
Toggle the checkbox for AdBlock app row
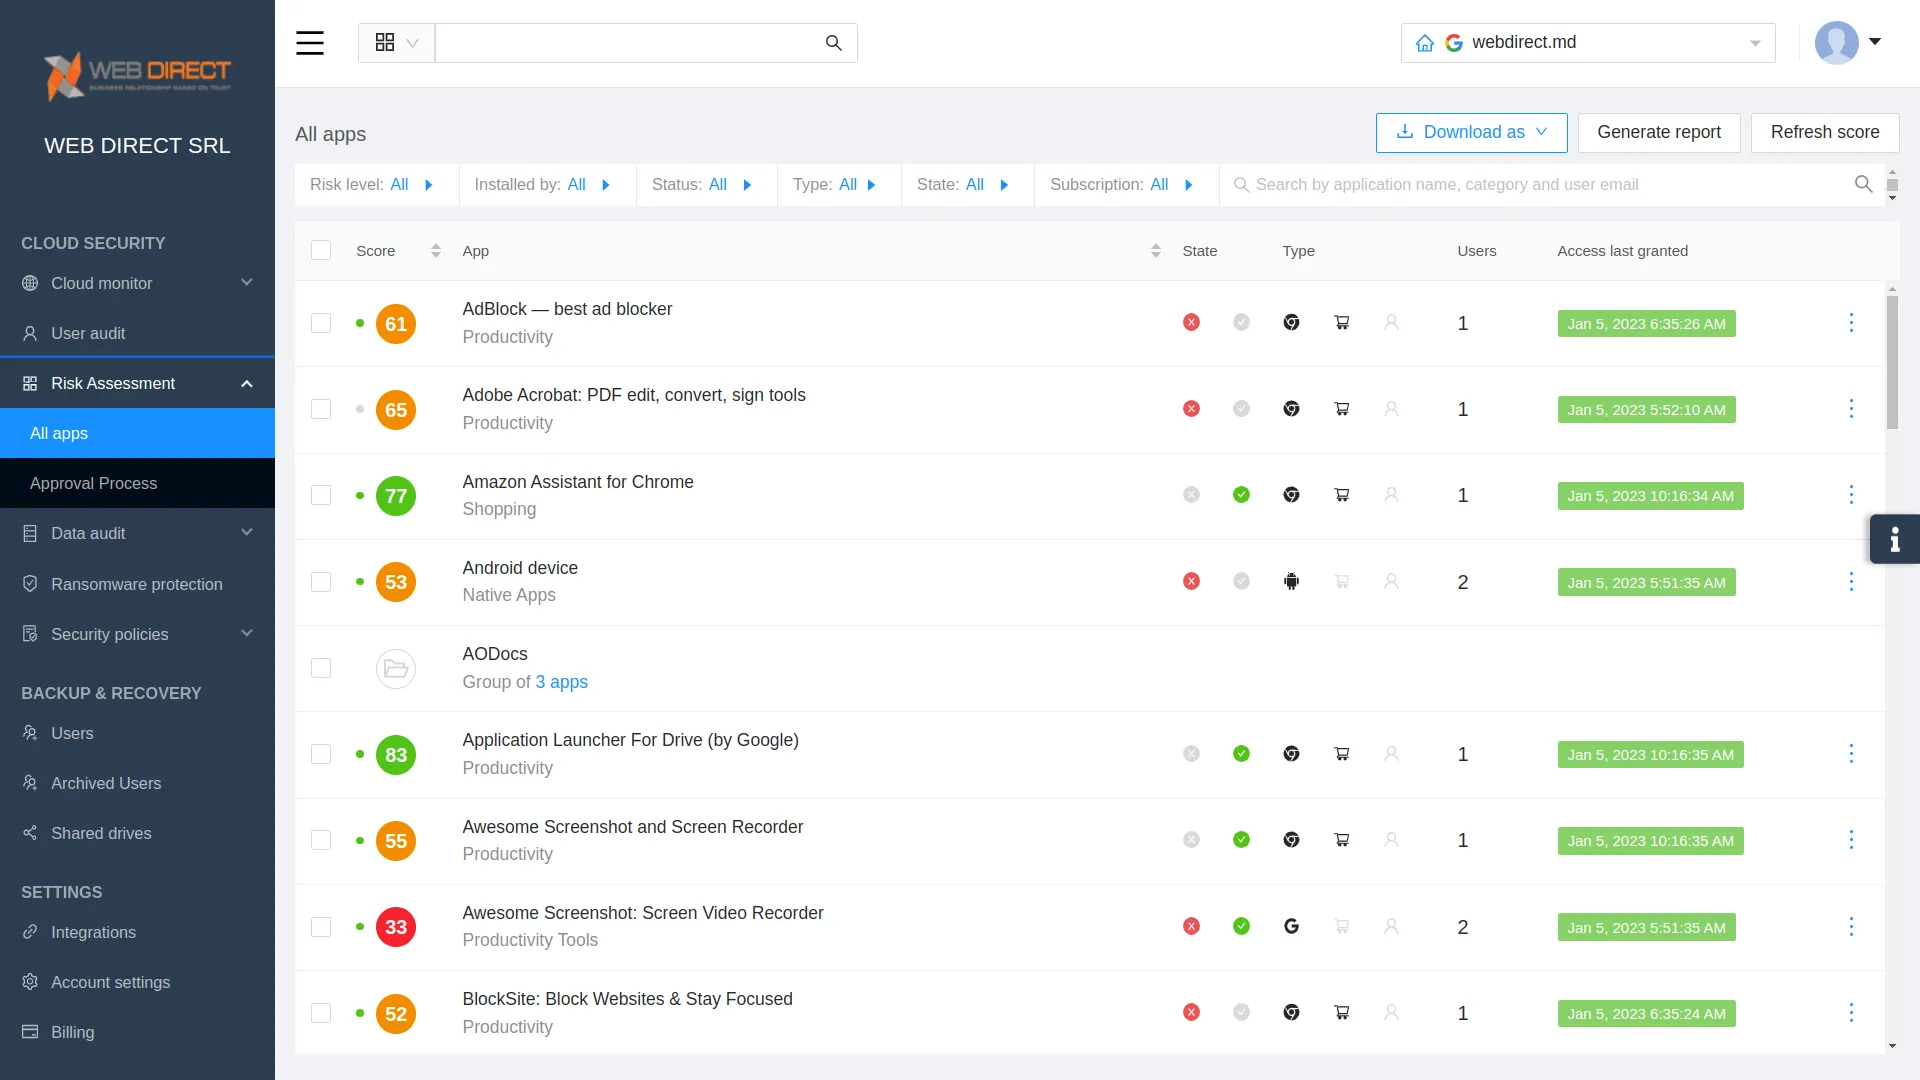tap(320, 323)
